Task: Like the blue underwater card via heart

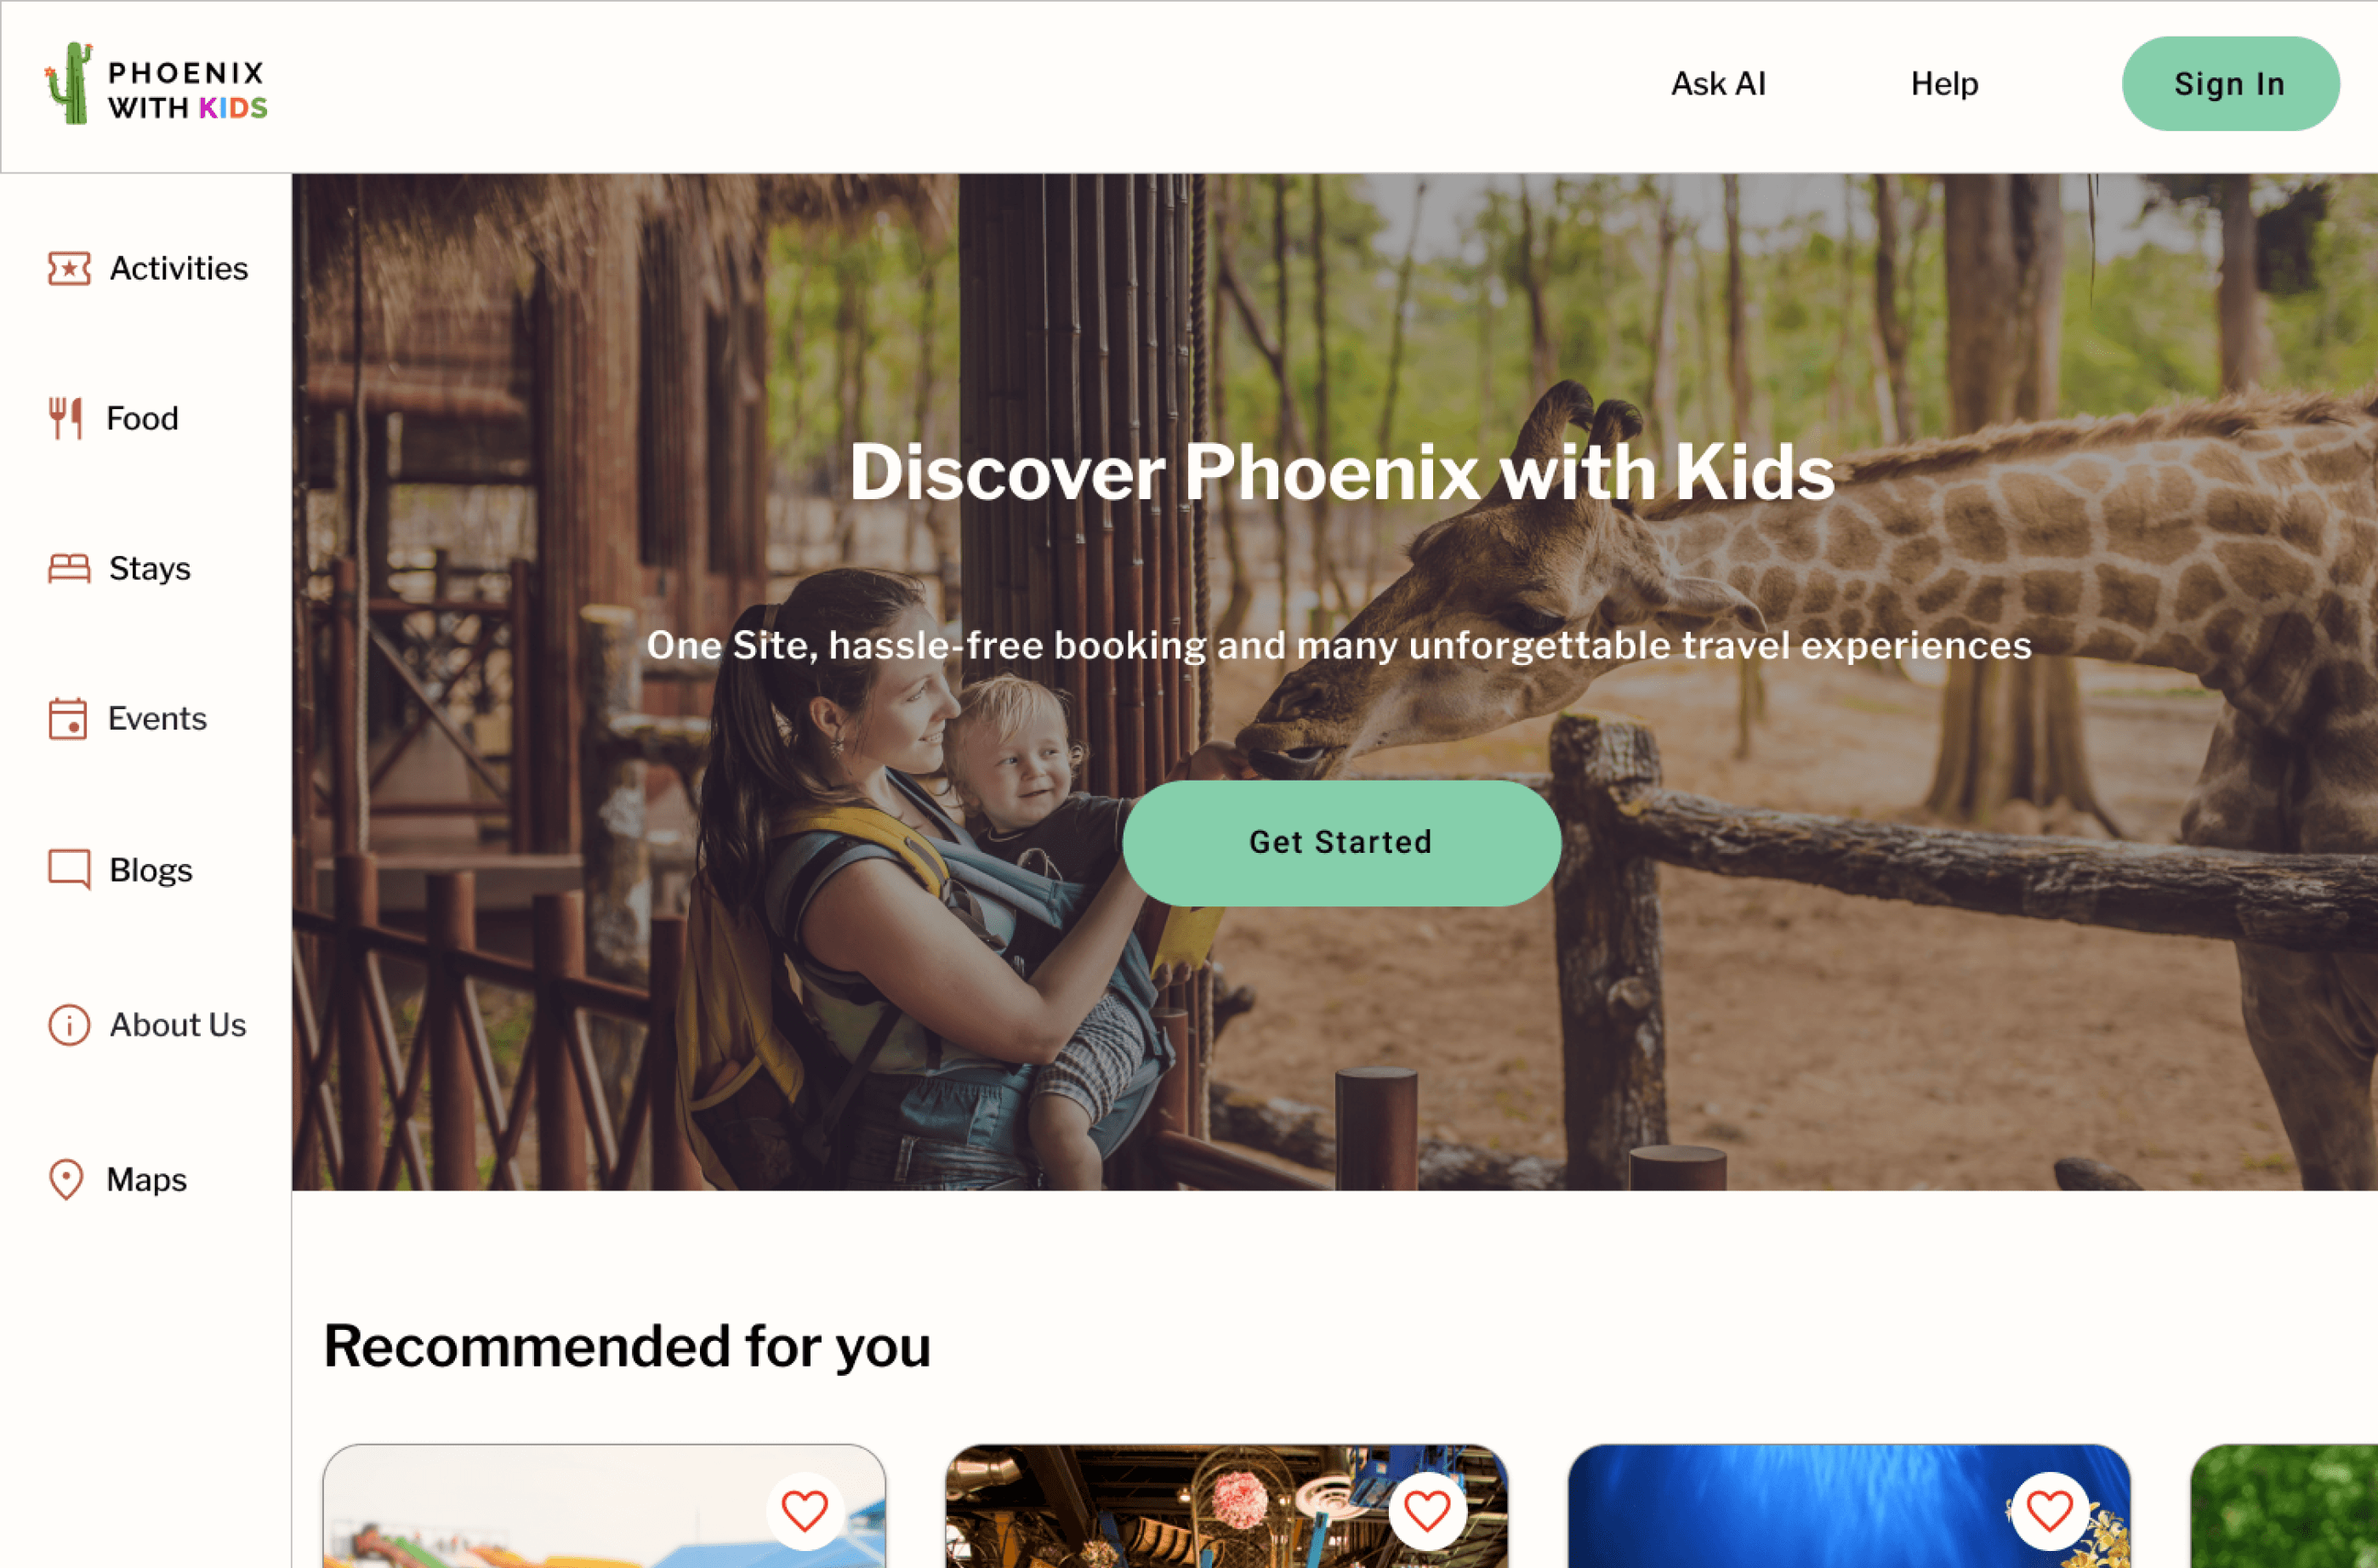Action: (x=2049, y=1510)
